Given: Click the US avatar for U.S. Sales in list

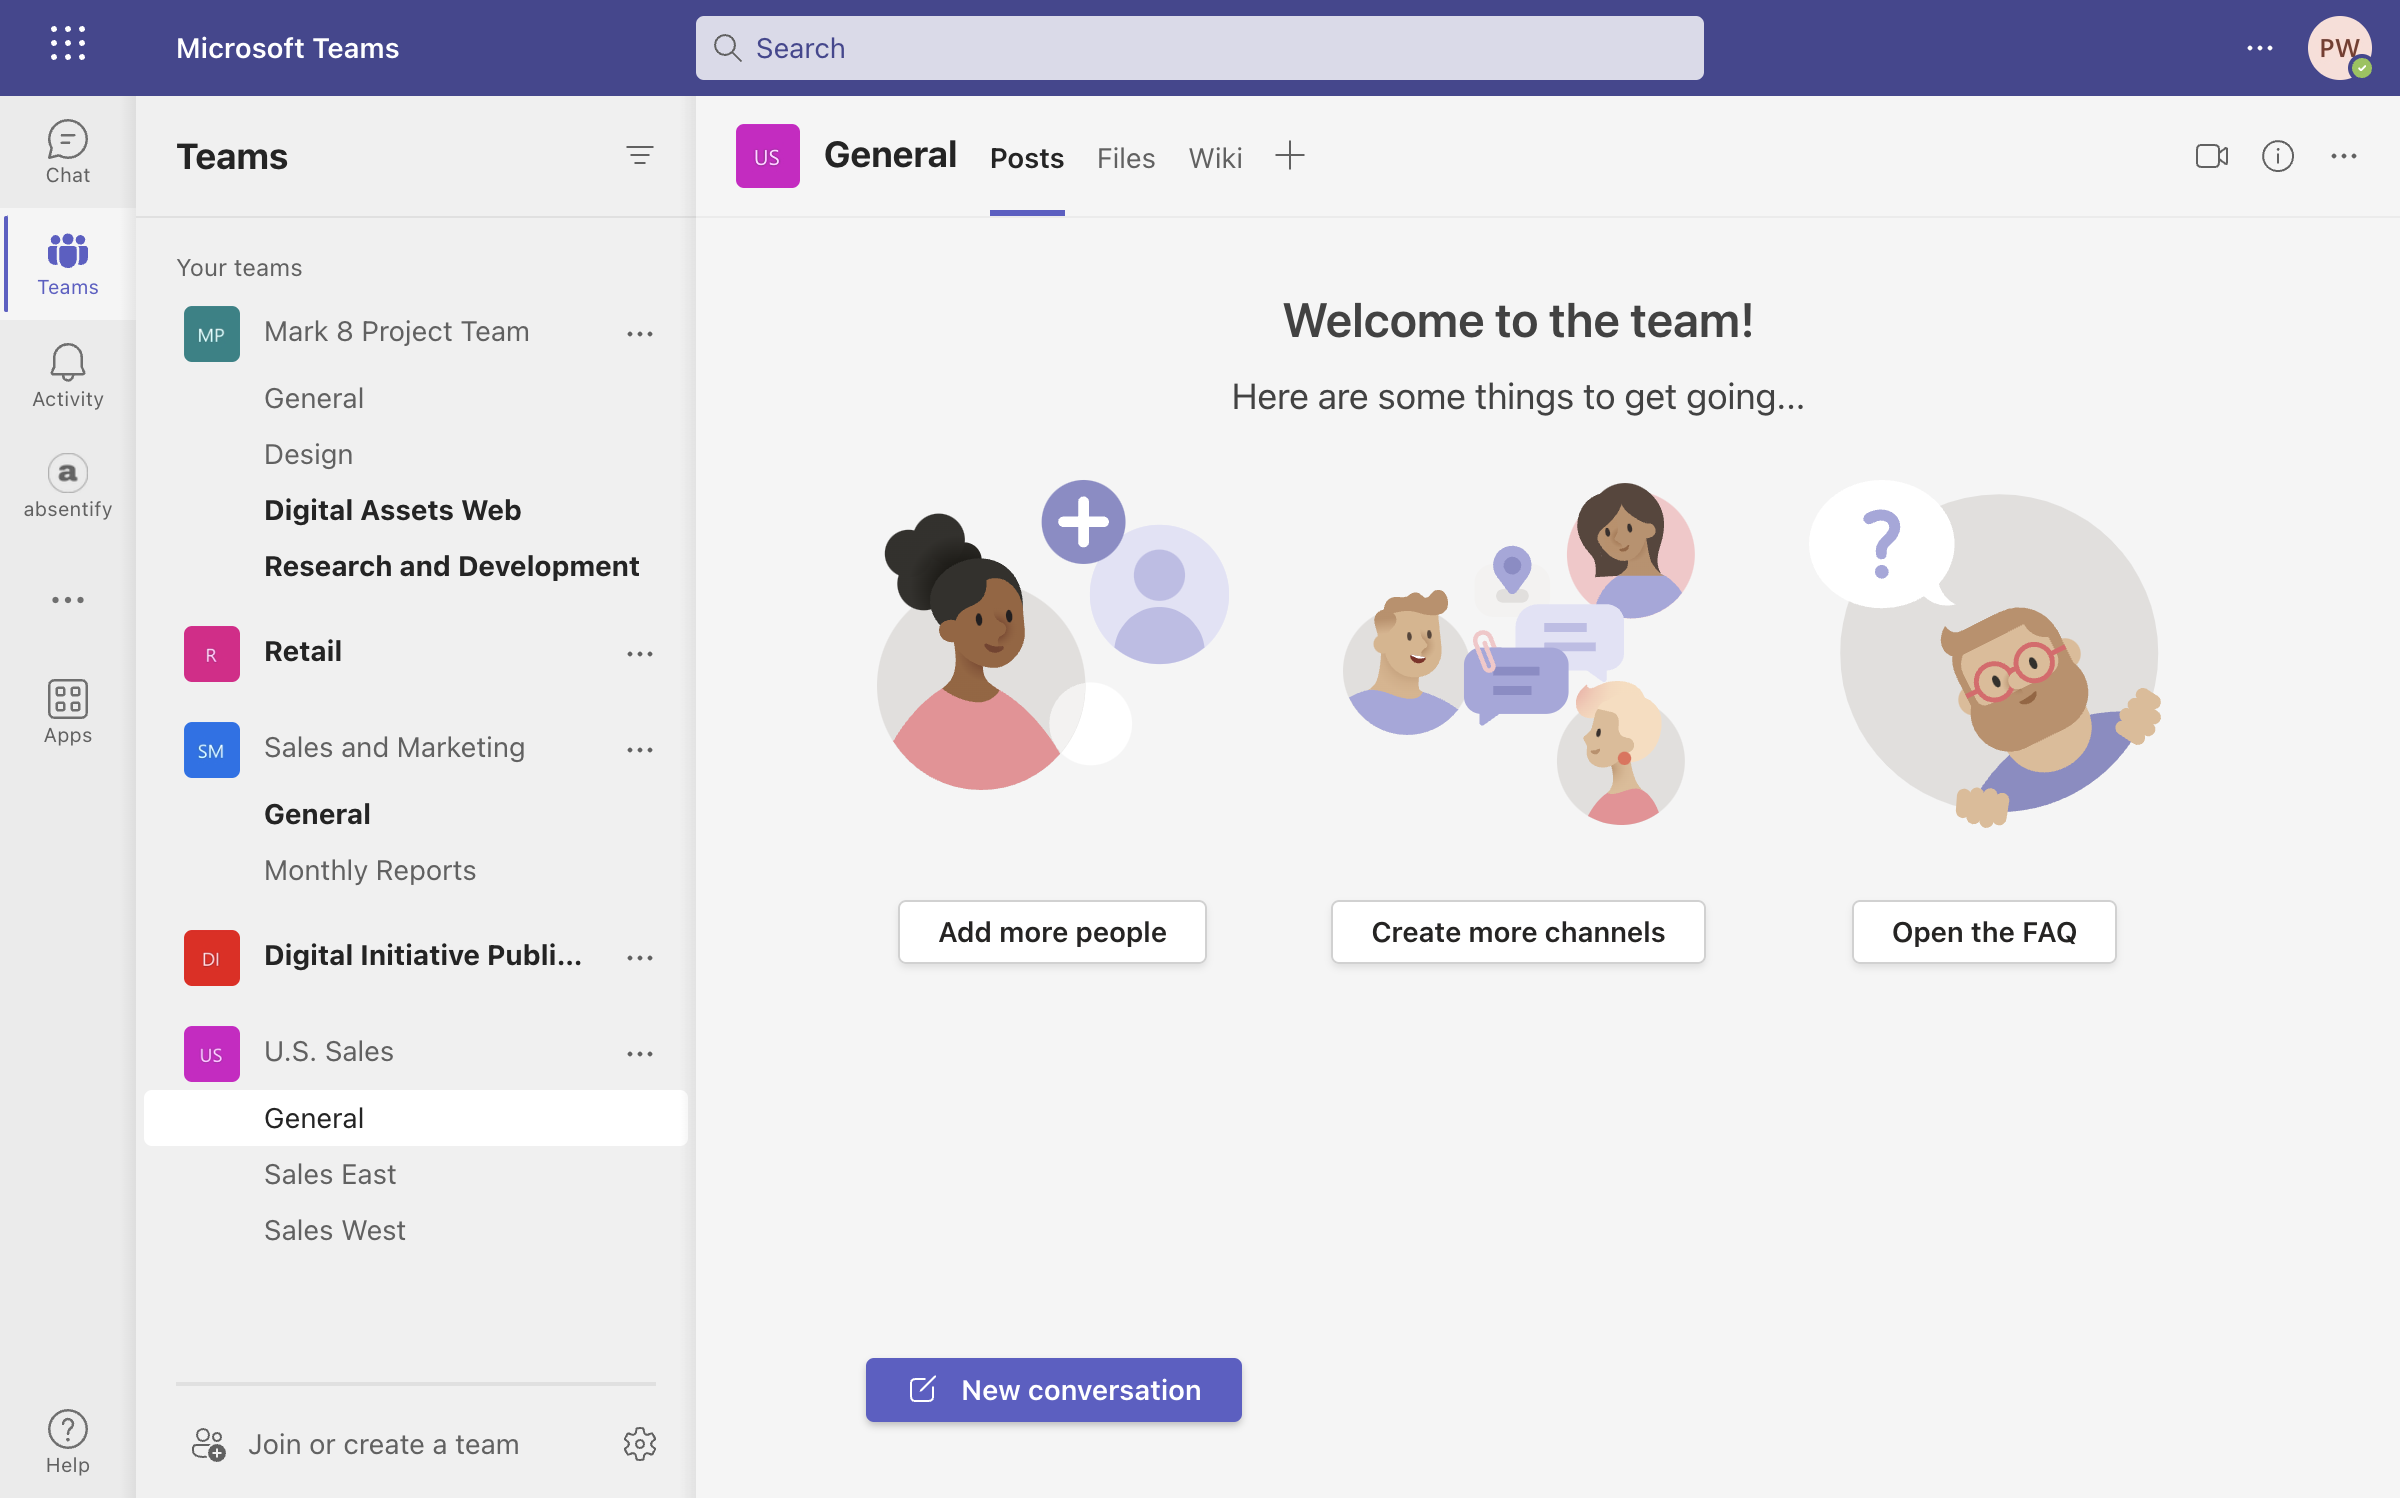Looking at the screenshot, I should pyautogui.click(x=212, y=1054).
